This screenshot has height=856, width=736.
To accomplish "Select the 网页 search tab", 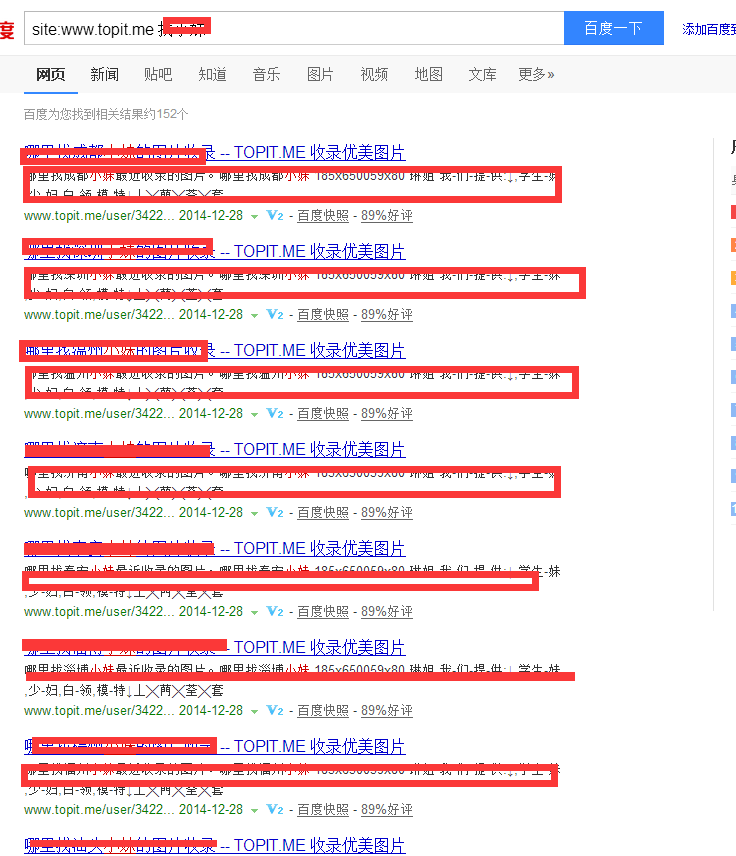I will click(x=51, y=74).
